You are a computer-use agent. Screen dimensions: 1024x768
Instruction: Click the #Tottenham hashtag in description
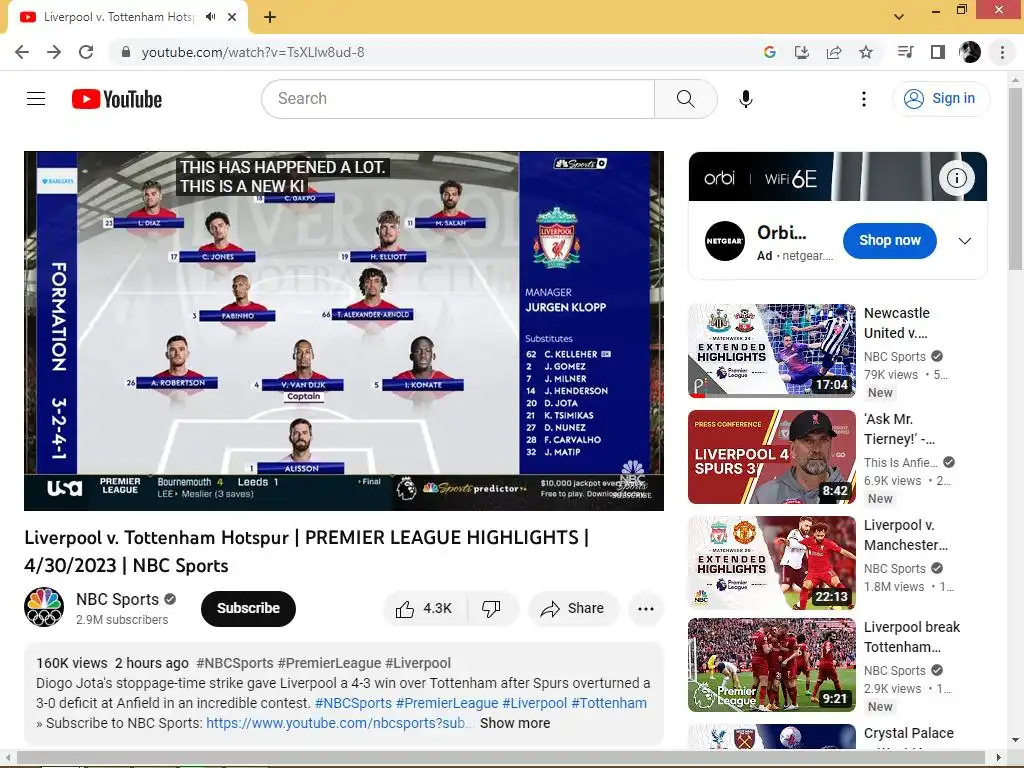tap(609, 703)
